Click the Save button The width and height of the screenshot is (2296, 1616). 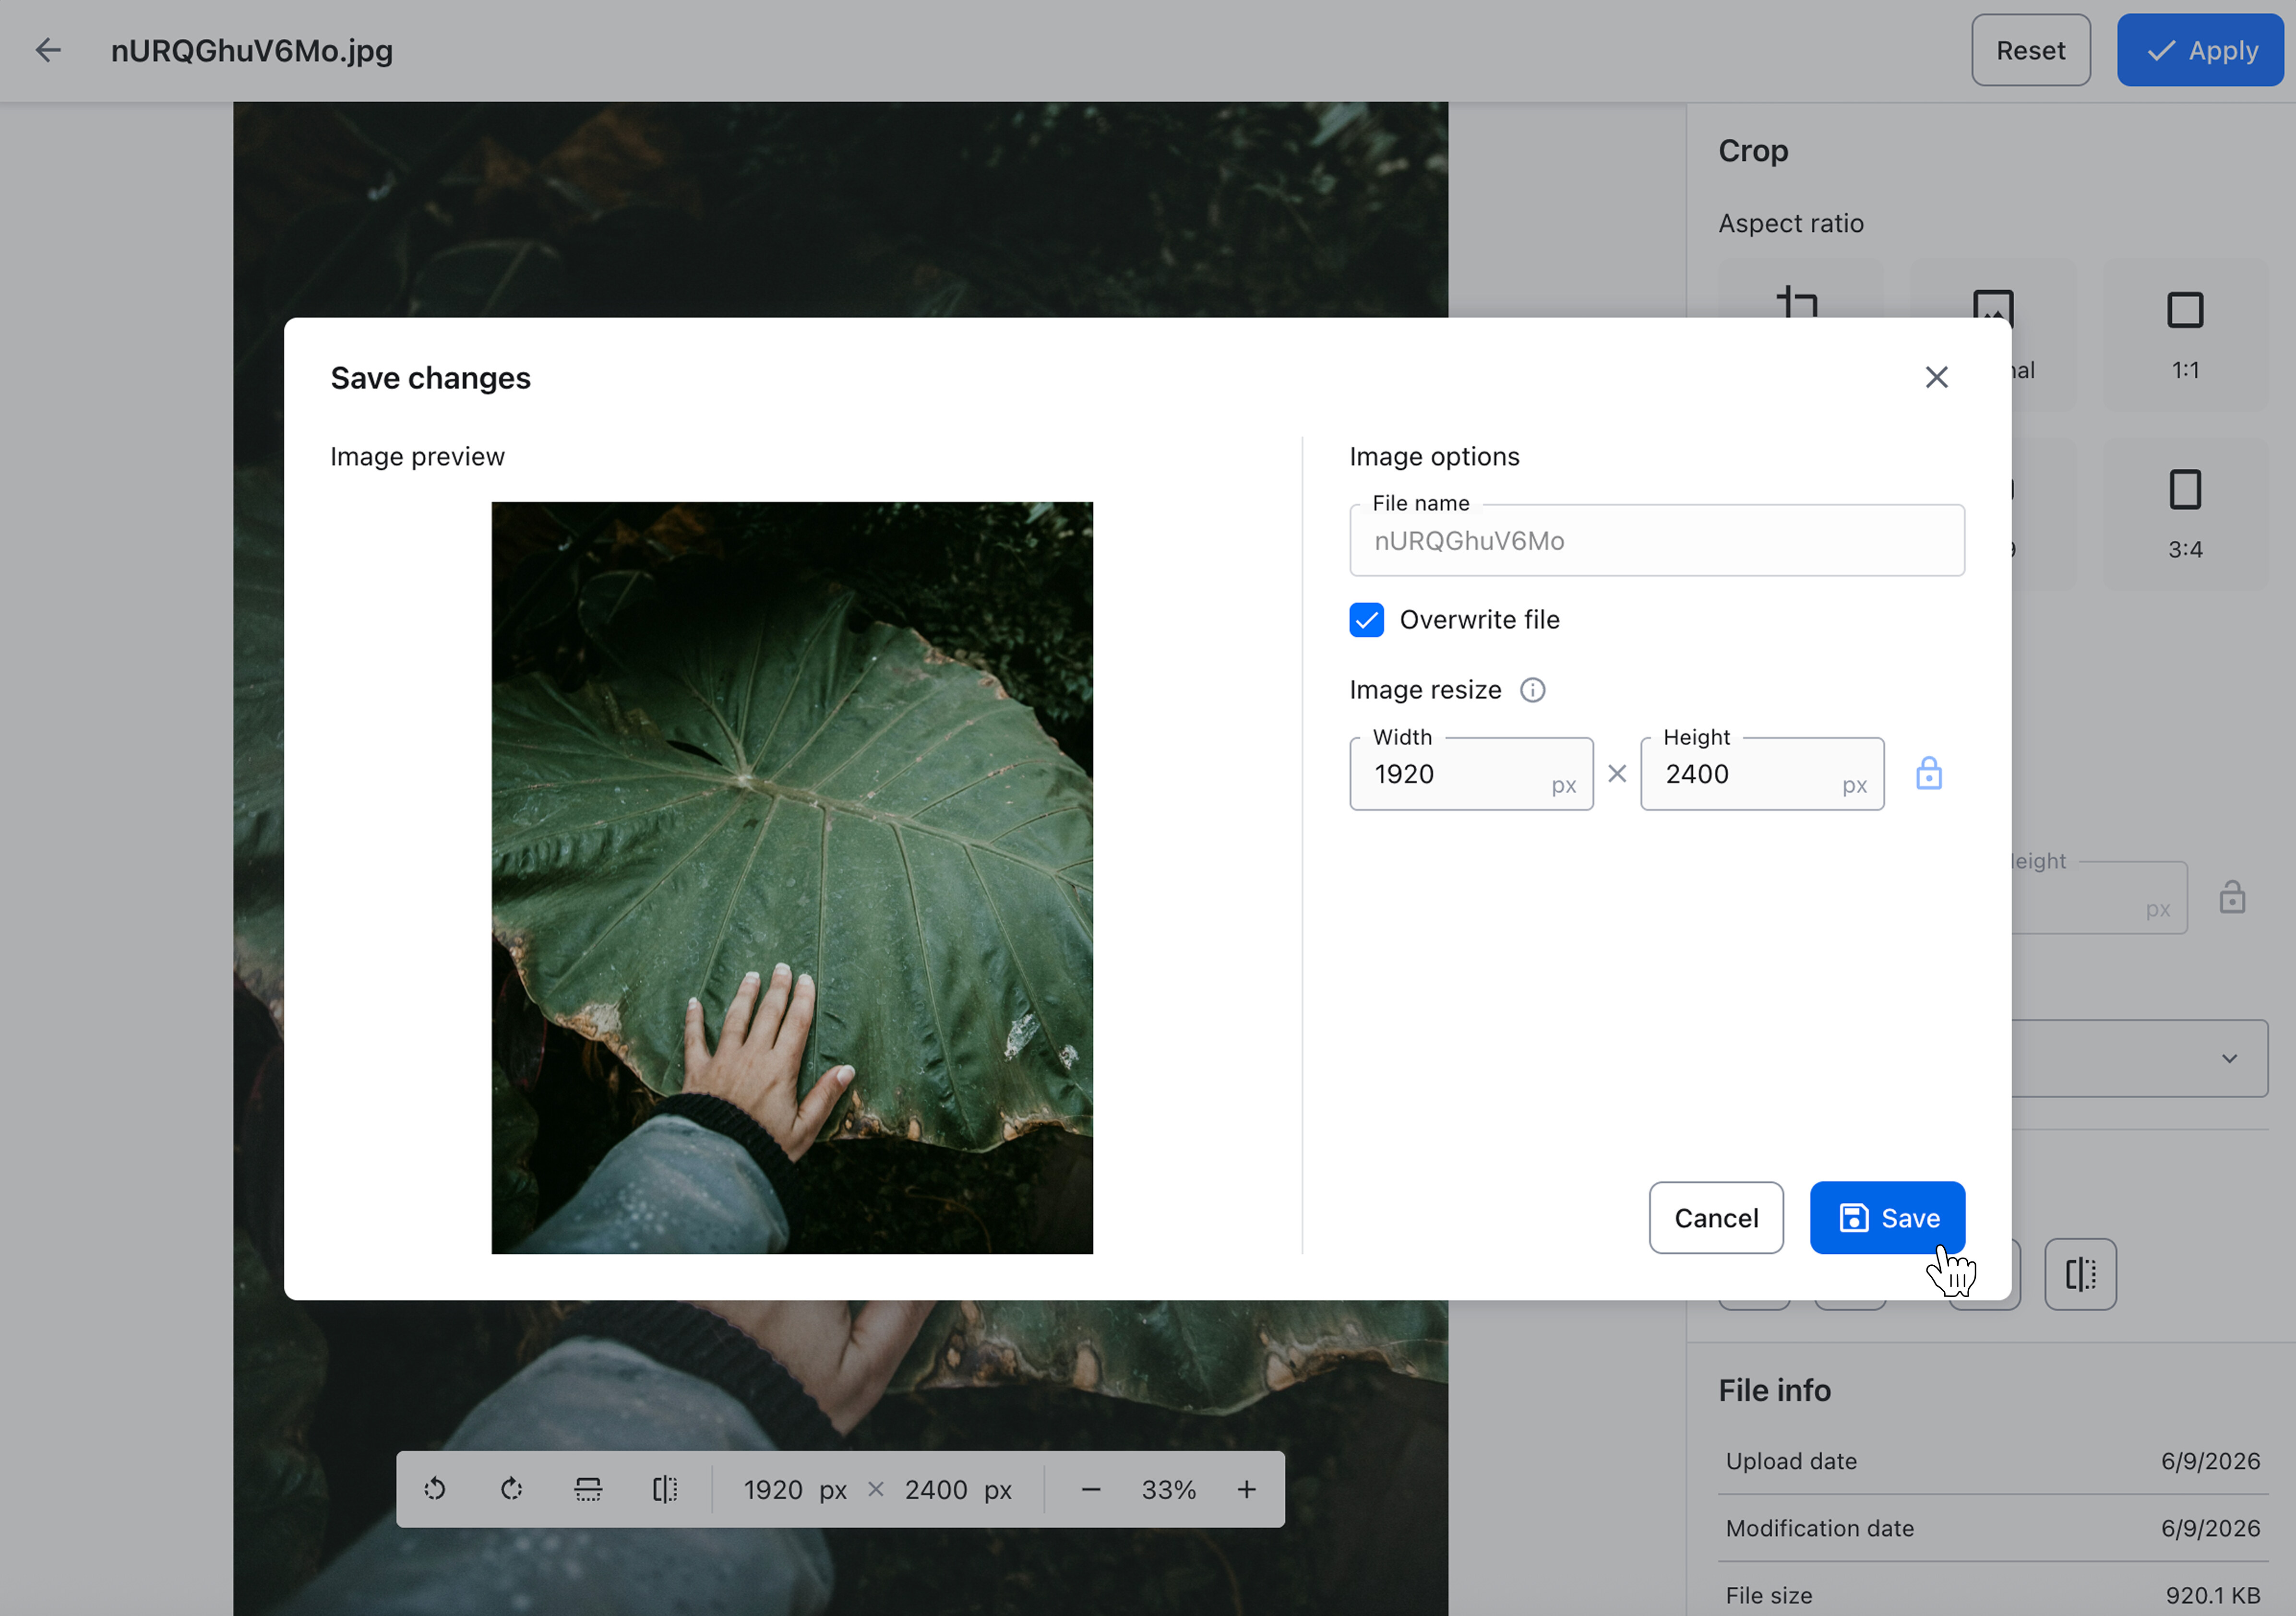click(x=1887, y=1218)
